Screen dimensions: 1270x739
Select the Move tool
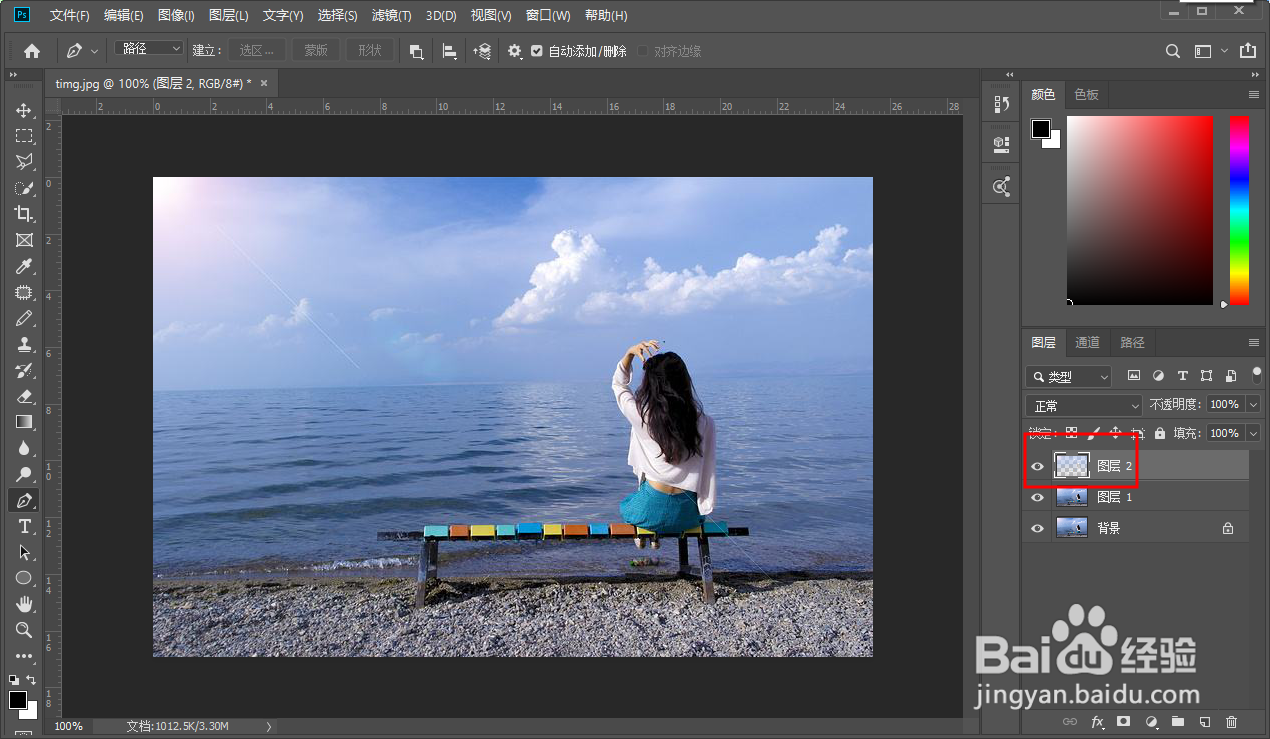24,109
